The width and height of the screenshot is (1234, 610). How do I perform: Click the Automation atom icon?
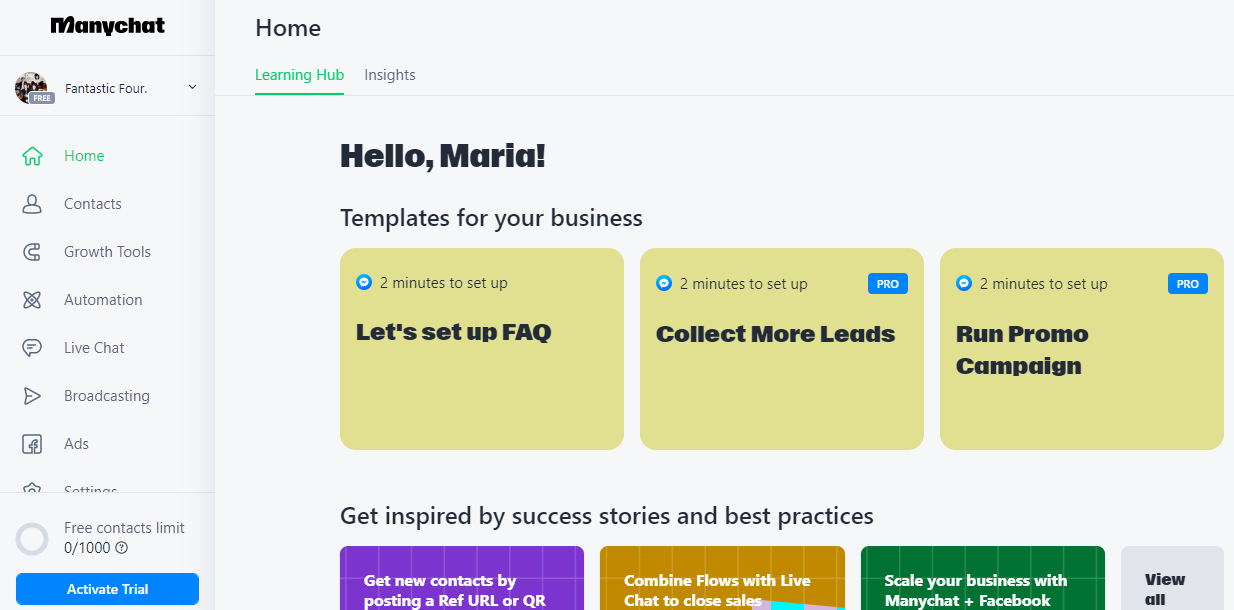[32, 300]
